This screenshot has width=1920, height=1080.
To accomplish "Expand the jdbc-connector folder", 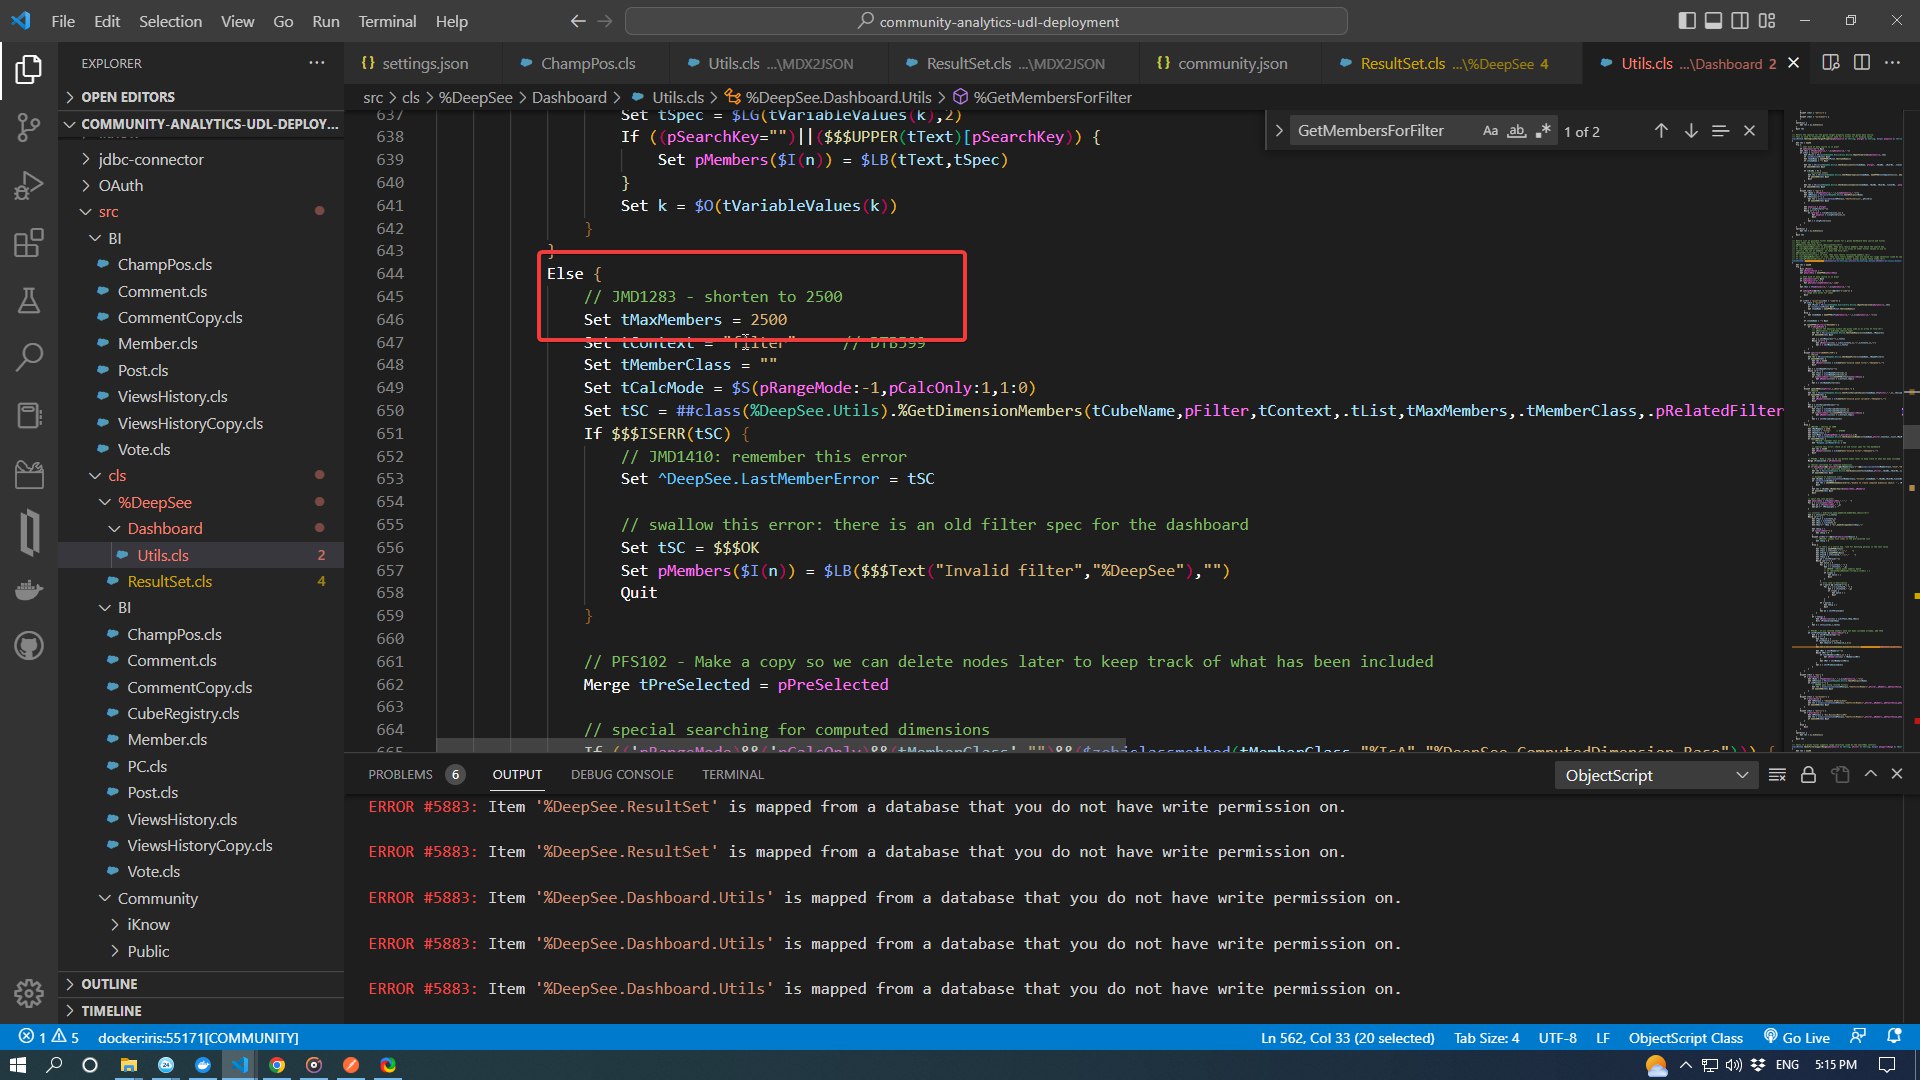I will (x=150, y=159).
